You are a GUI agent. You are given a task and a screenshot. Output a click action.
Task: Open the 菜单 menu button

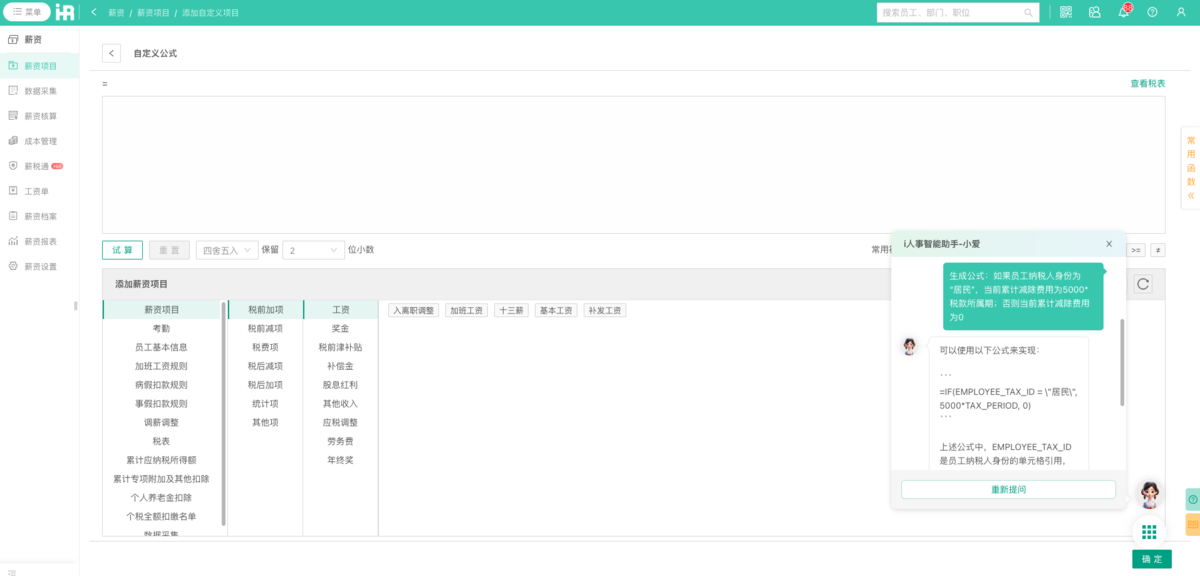pyautogui.click(x=28, y=12)
